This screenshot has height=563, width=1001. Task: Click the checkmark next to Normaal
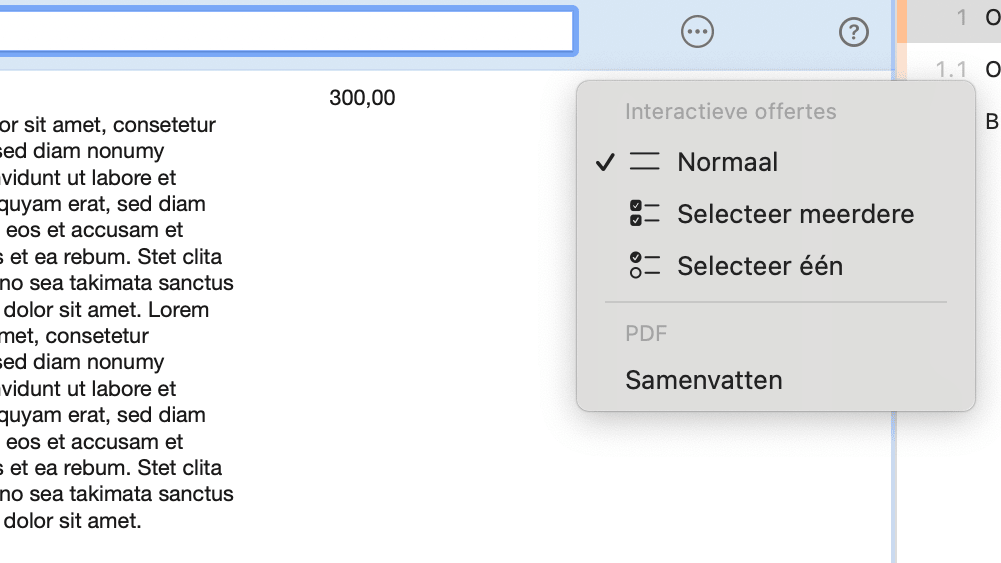(604, 162)
